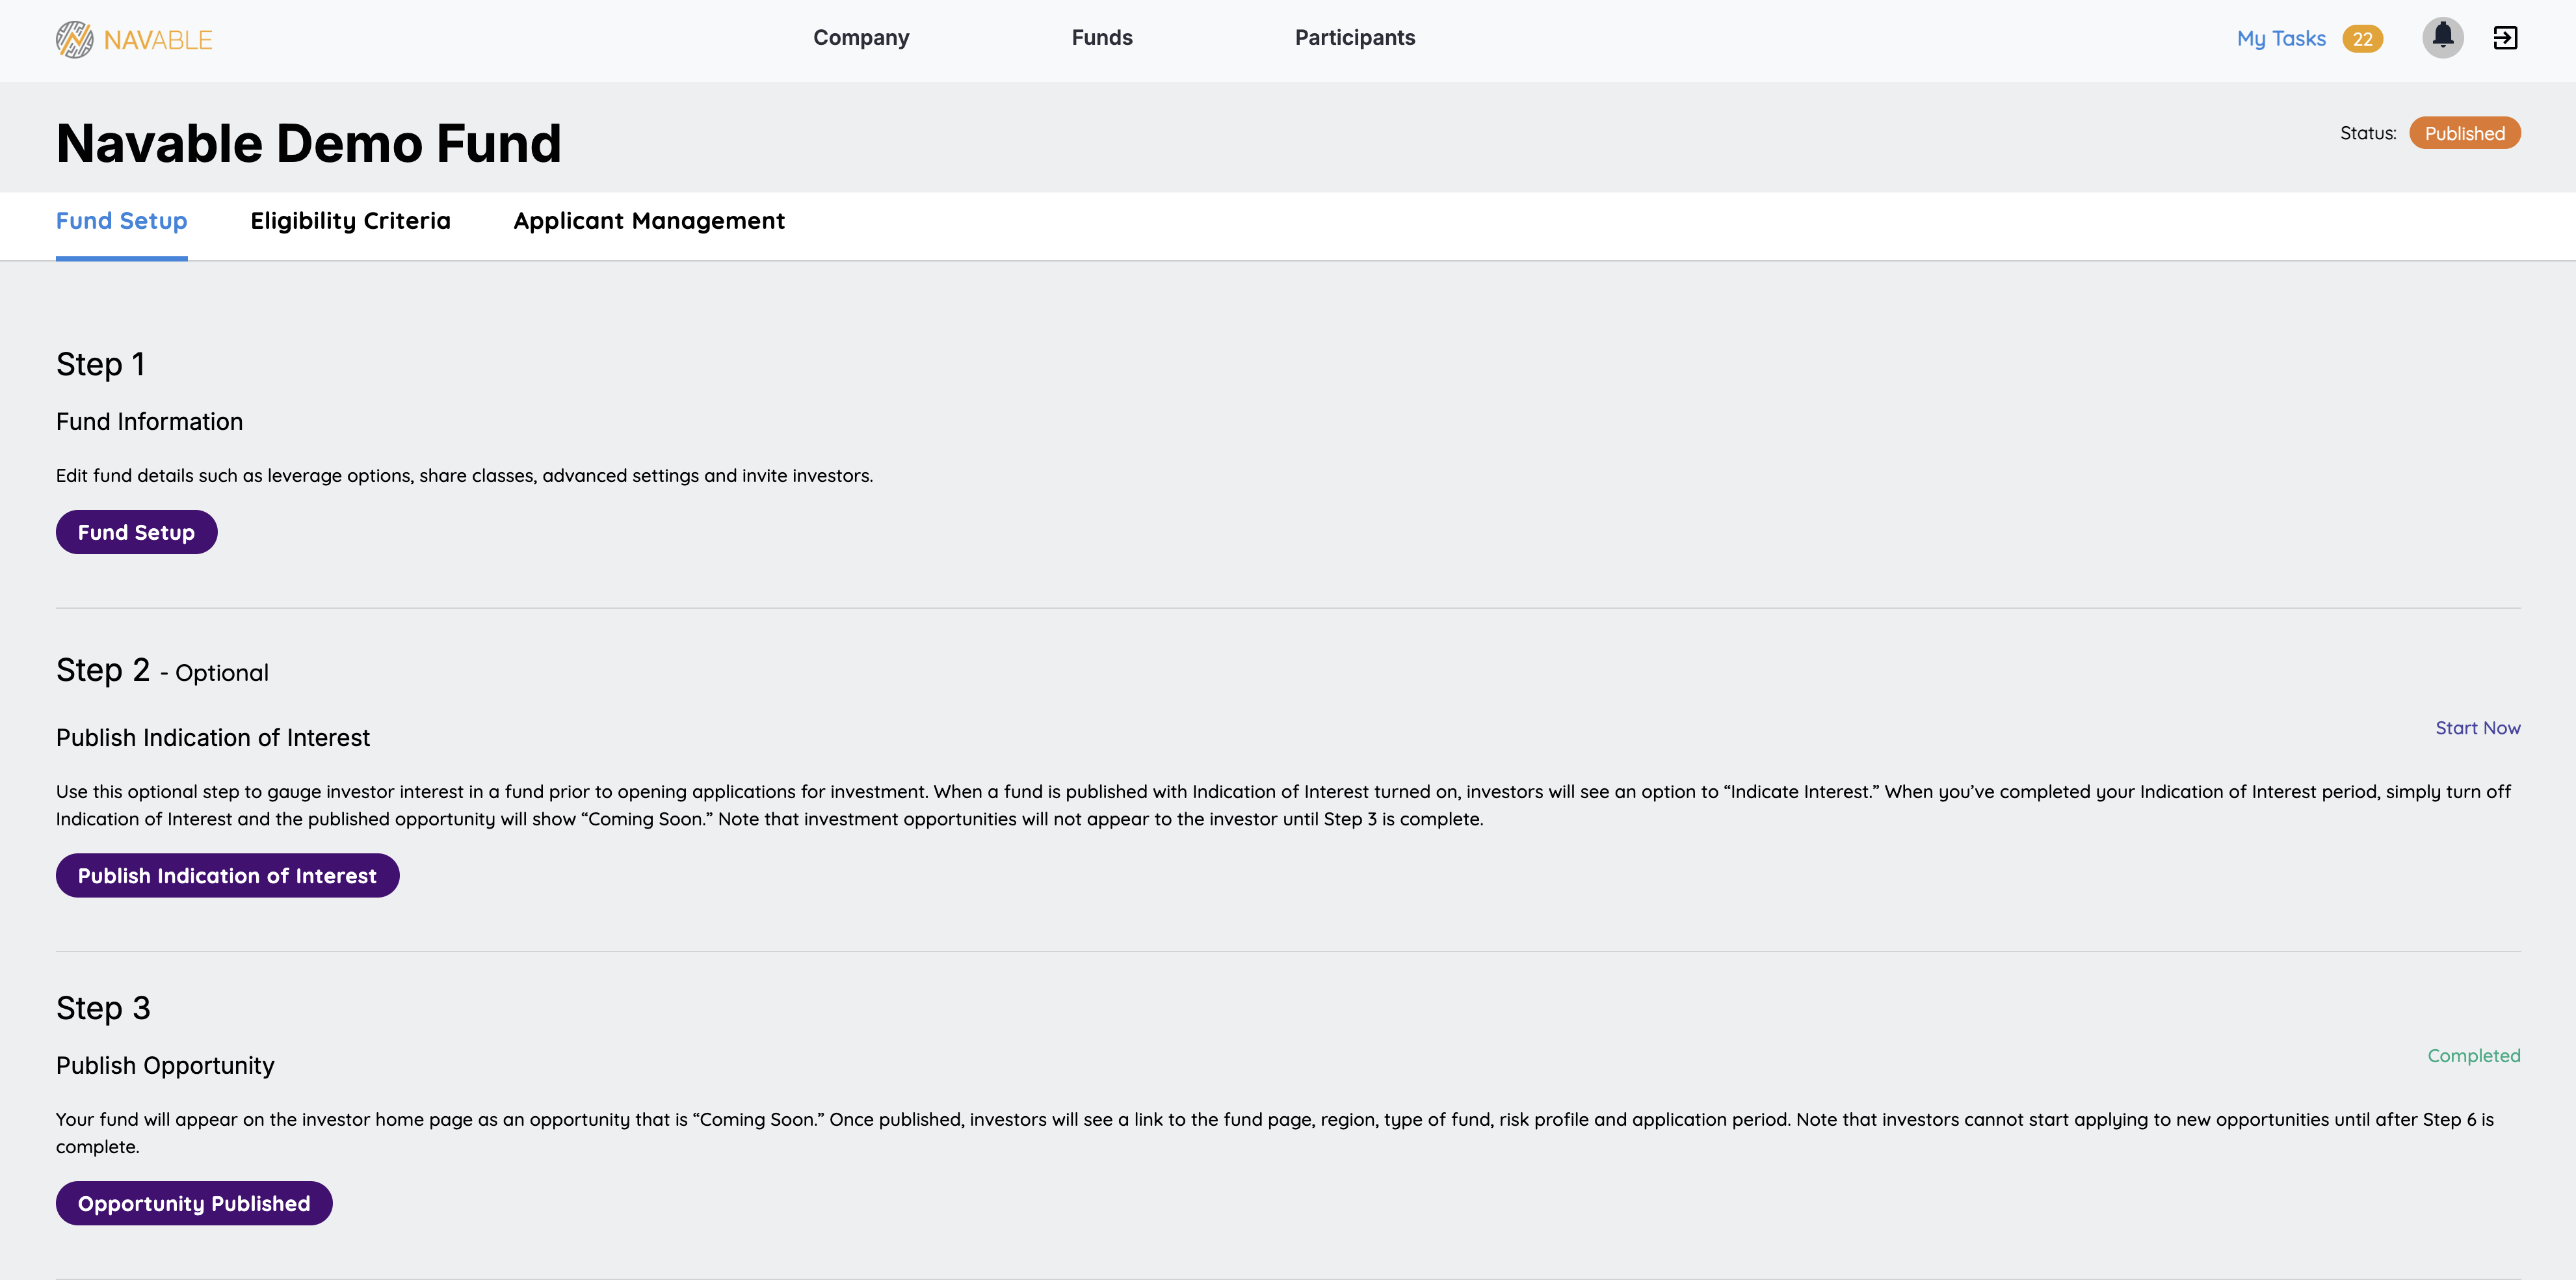The image size is (2576, 1280).
Task: Switch to the Eligibility Criteria tab
Action: (350, 221)
